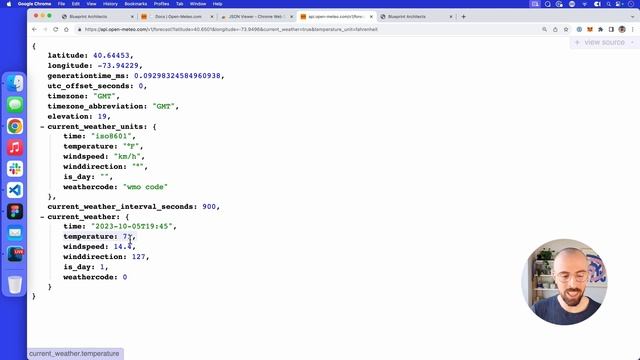
Task: Open the LIVE-badged app in Dock
Action: click(x=15, y=253)
